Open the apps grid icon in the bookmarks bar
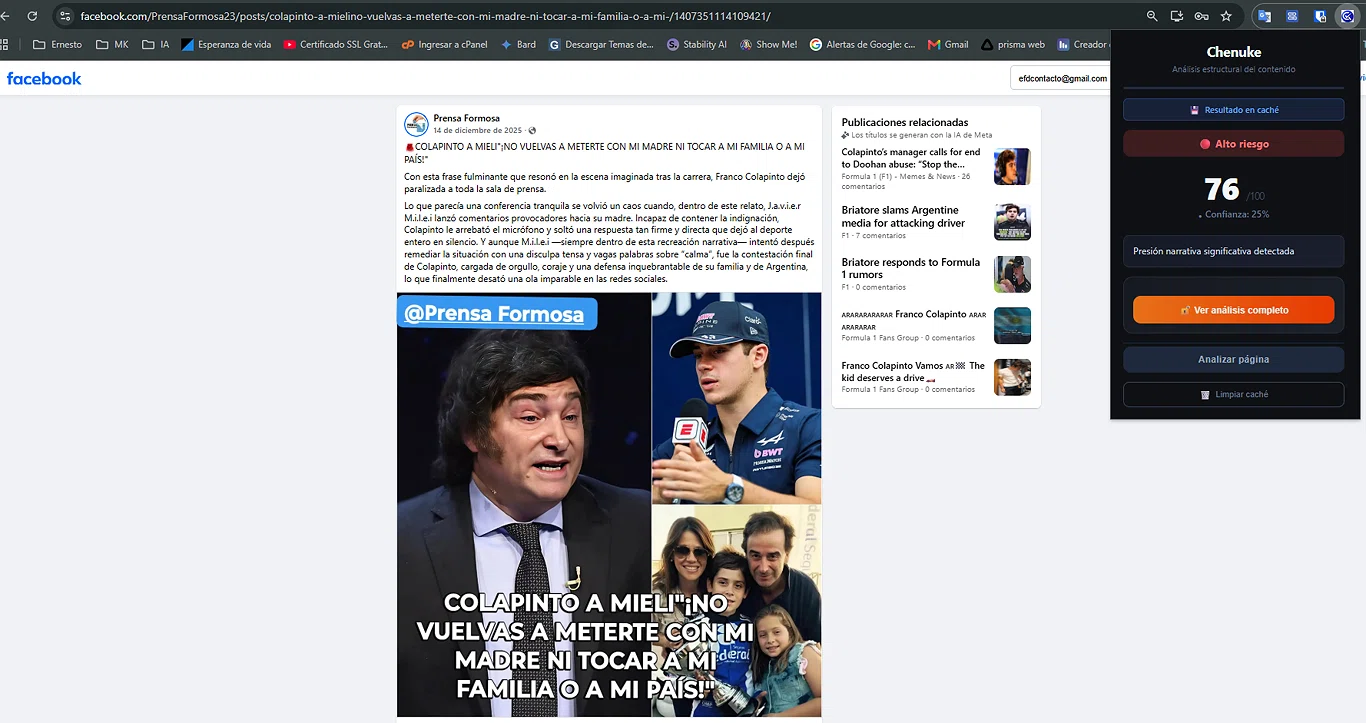This screenshot has height=723, width=1366. click(4, 44)
